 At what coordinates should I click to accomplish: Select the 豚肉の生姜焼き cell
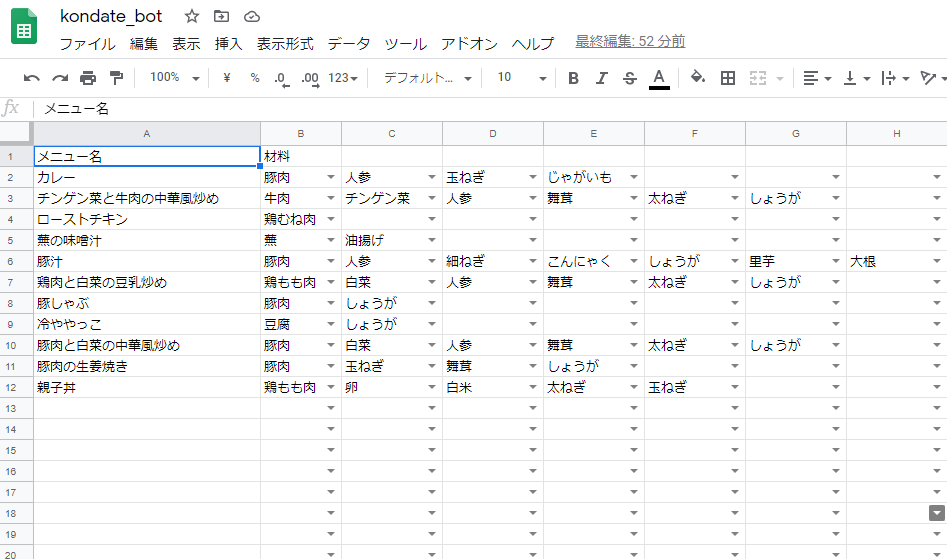point(147,366)
